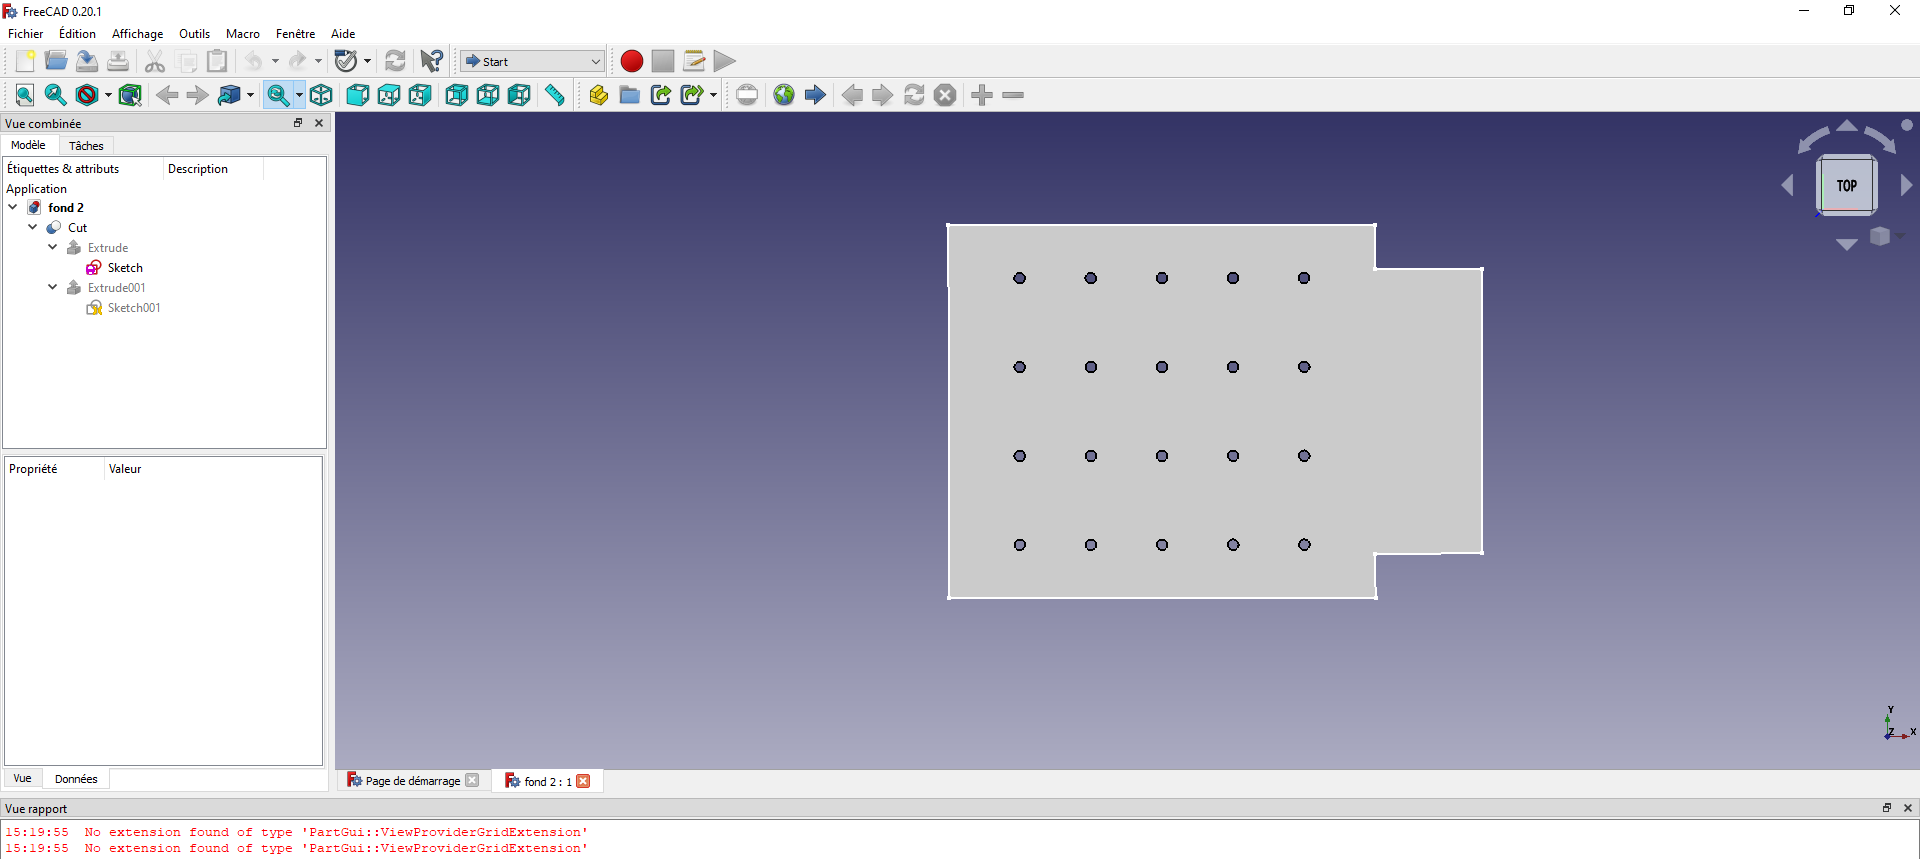Image resolution: width=1920 pixels, height=859 pixels.
Task: Switch to the Tâches tab
Action: [x=86, y=146]
